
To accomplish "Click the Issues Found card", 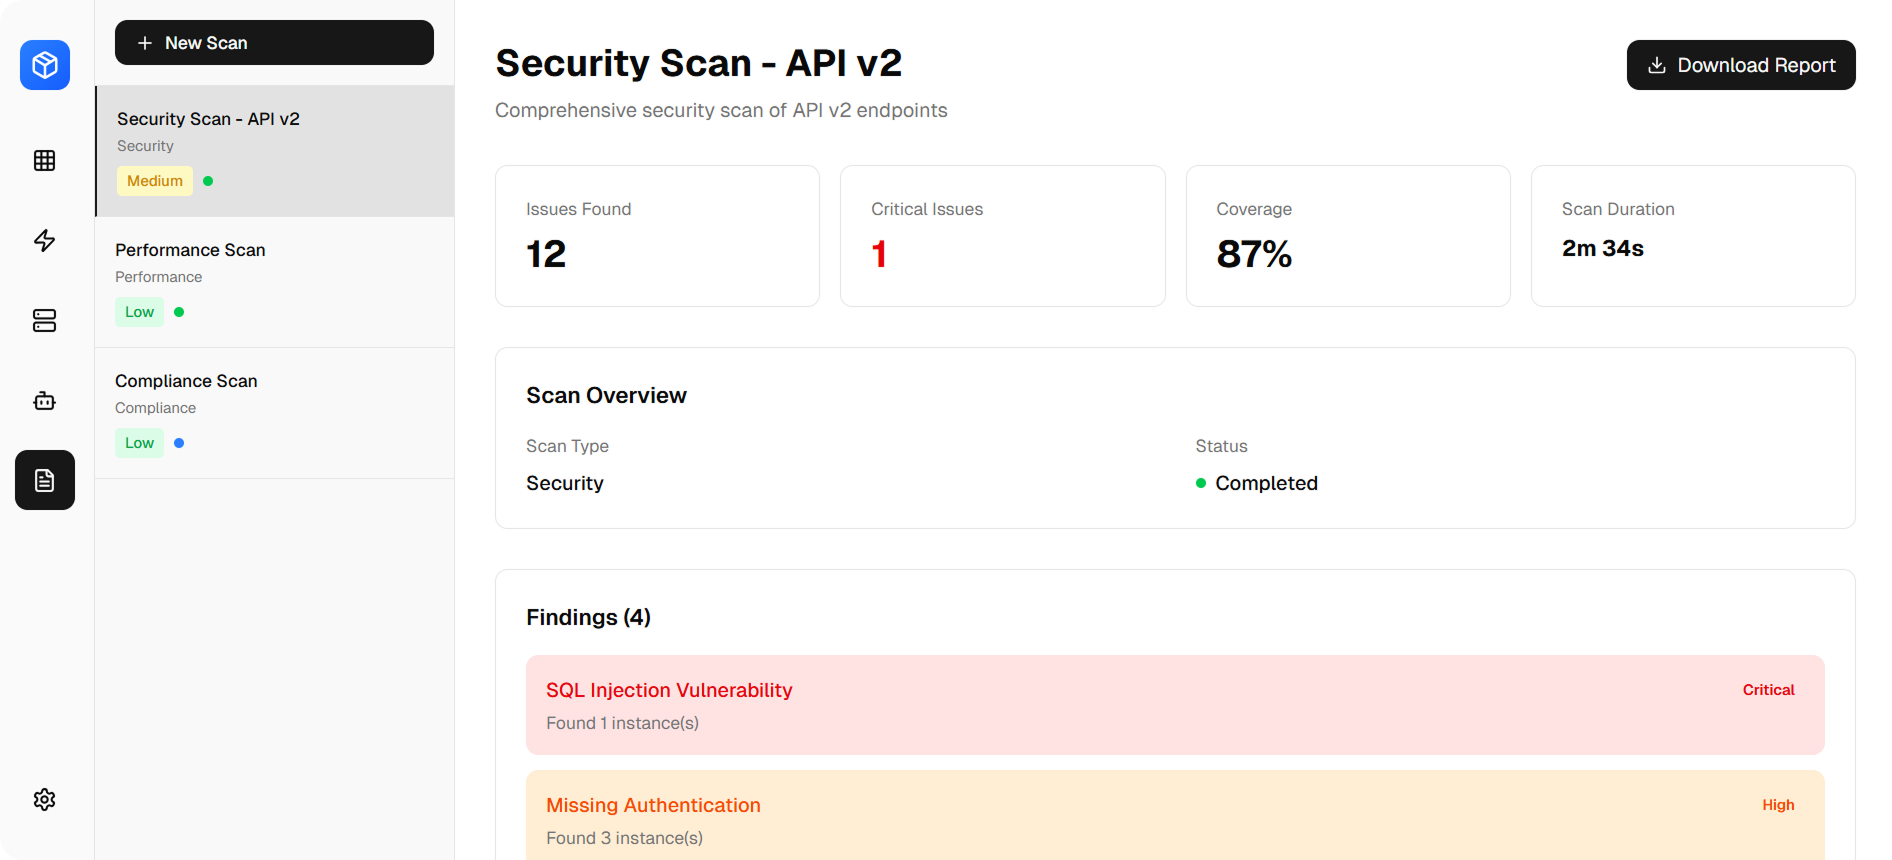I will (657, 236).
